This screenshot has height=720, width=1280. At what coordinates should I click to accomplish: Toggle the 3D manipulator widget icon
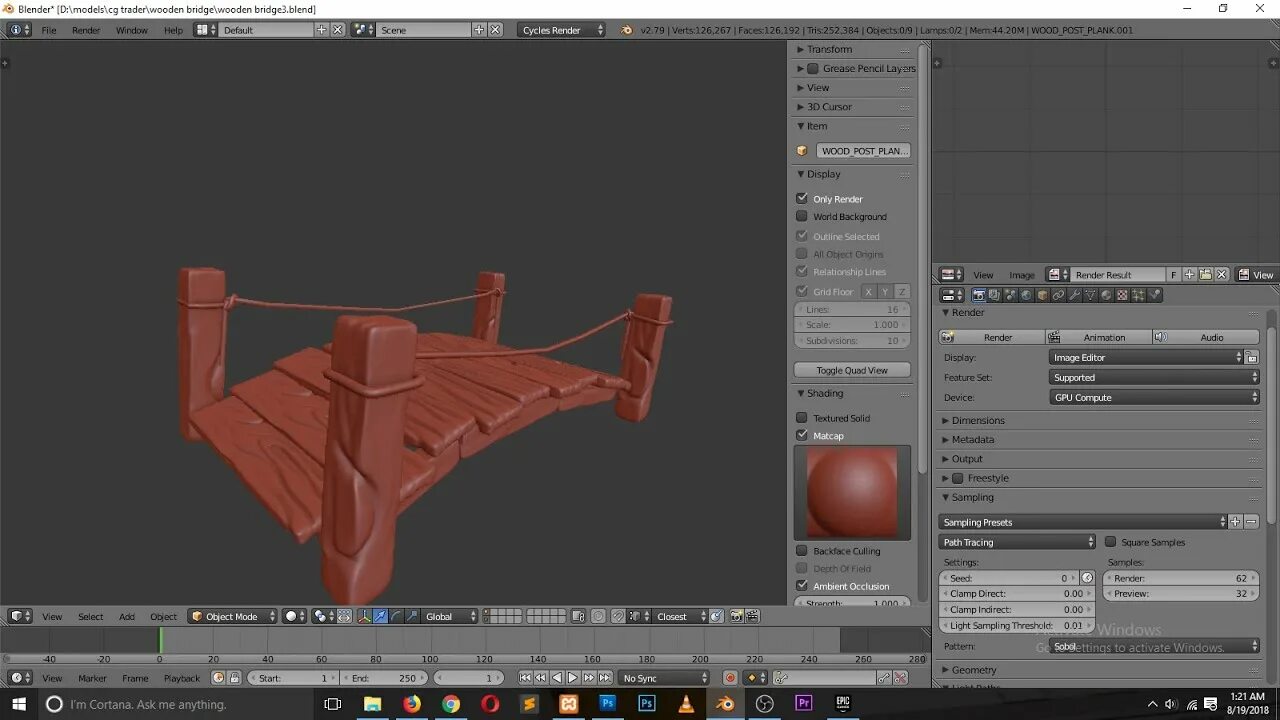coord(364,616)
